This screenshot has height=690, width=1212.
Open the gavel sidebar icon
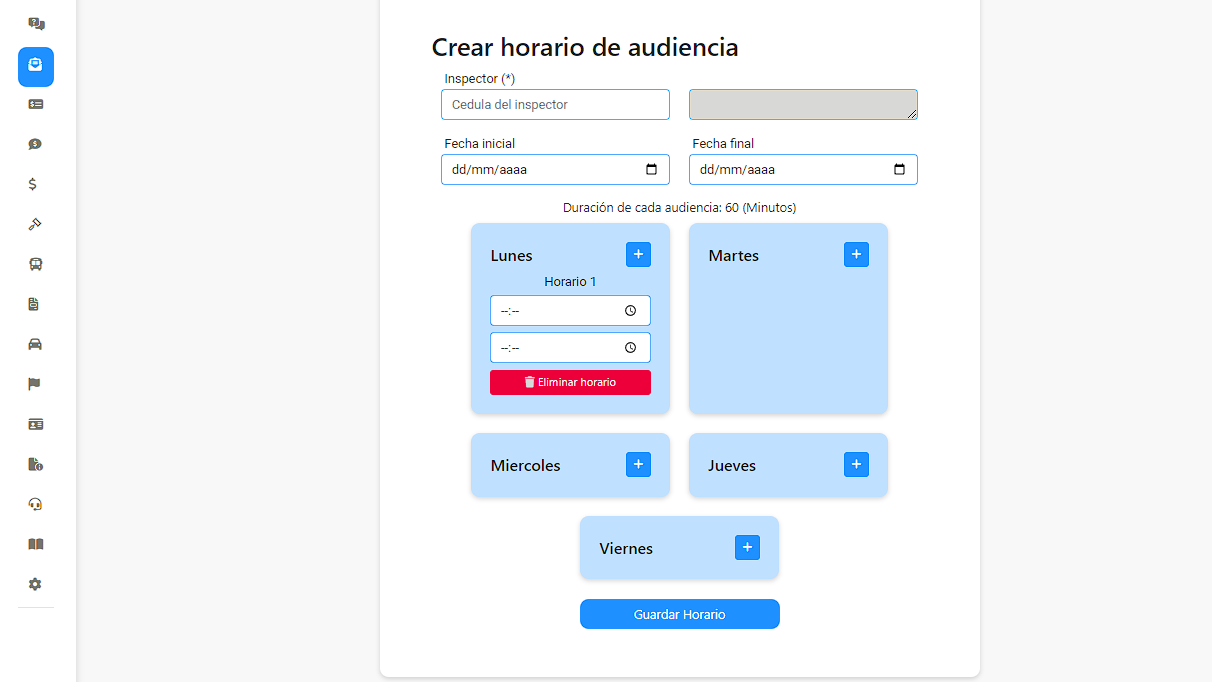coord(36,224)
